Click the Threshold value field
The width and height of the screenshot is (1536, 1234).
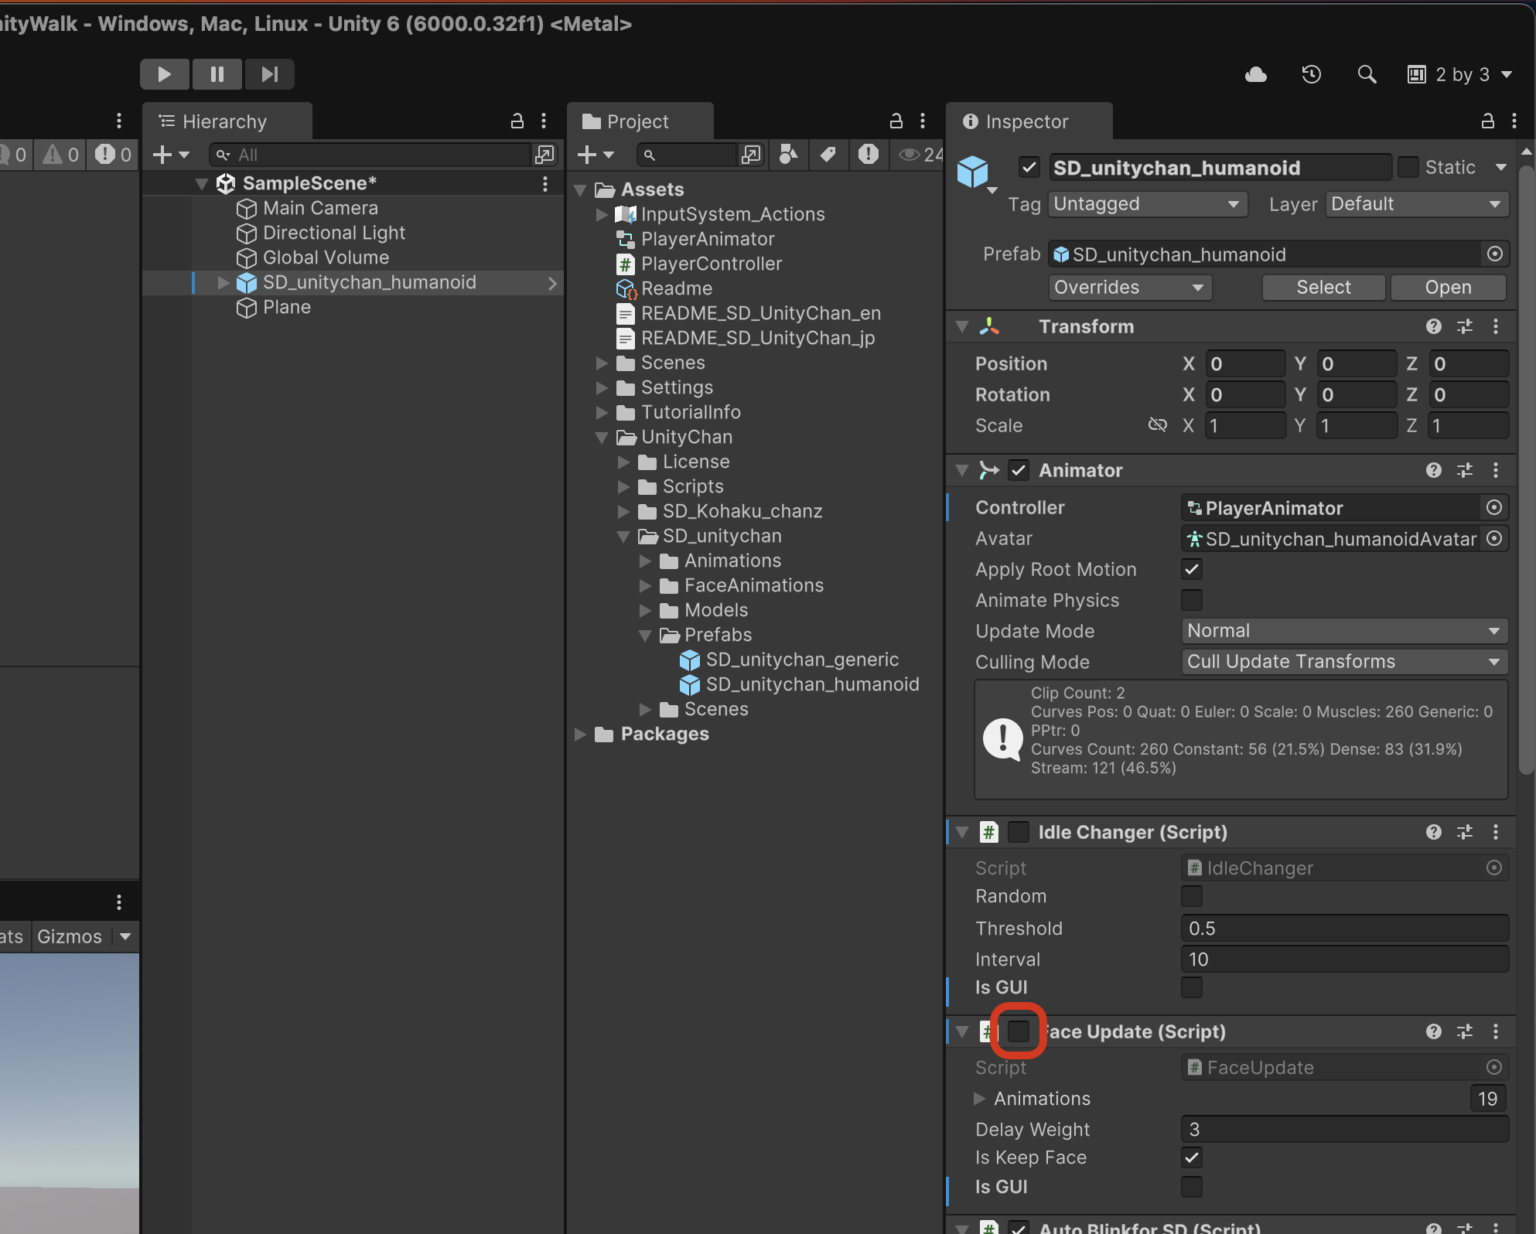[1343, 928]
